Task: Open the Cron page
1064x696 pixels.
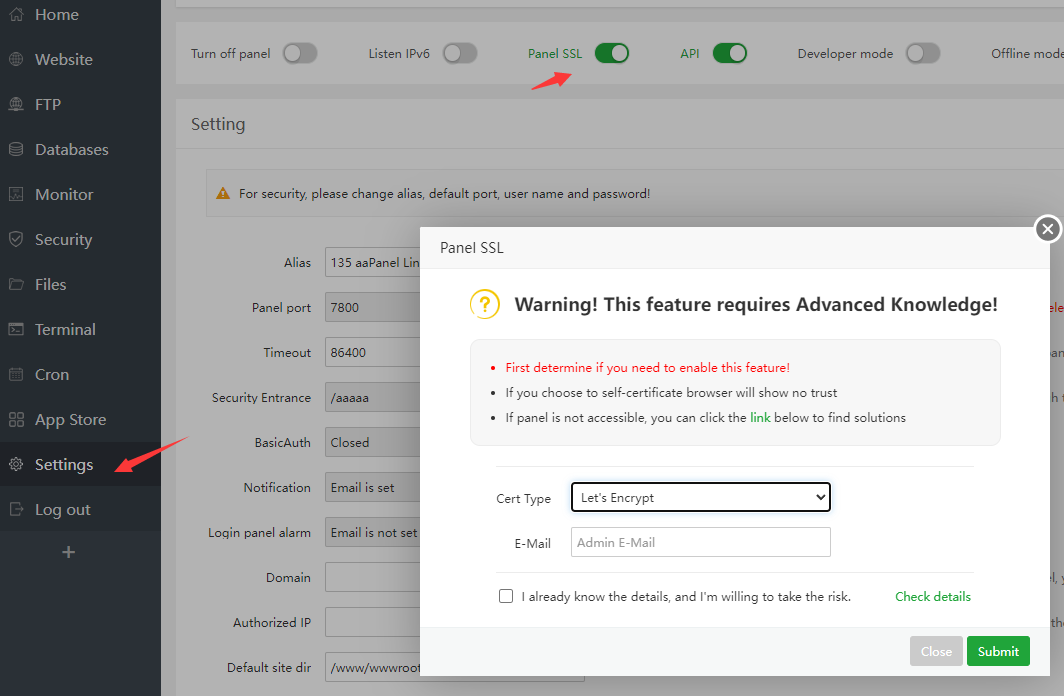Action: (52, 374)
